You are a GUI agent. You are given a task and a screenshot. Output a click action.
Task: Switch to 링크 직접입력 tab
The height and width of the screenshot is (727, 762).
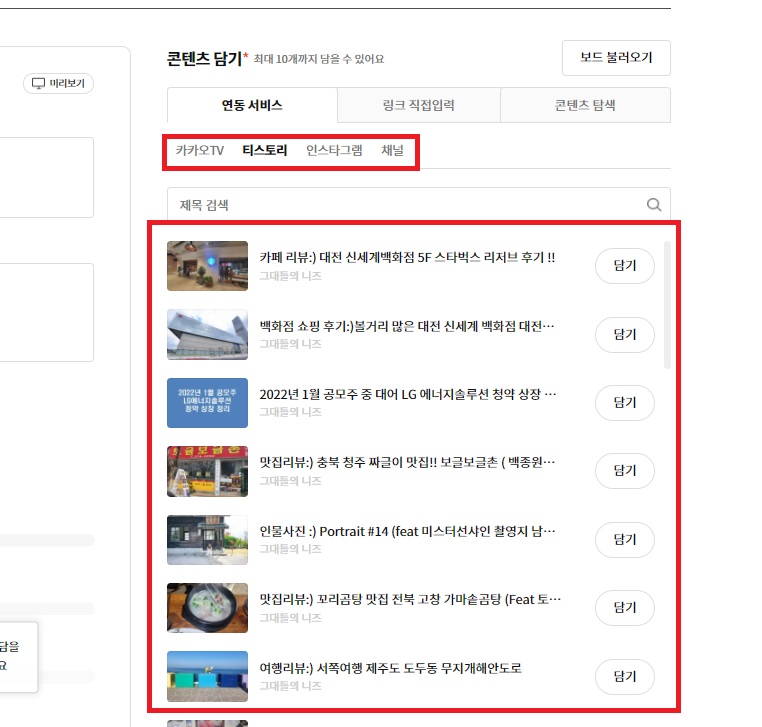(418, 105)
